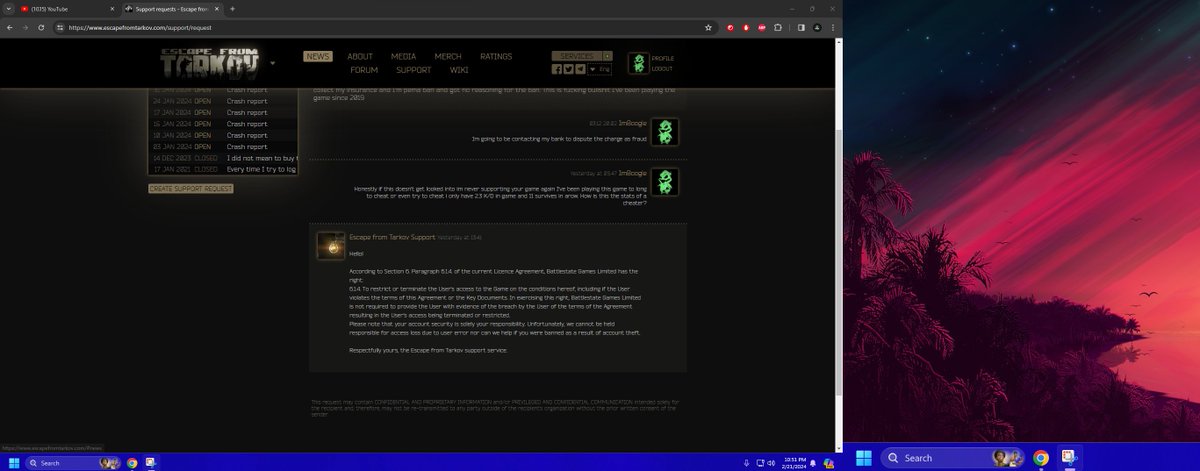
Task: Toggle the Chrome side panel
Action: coord(801,27)
